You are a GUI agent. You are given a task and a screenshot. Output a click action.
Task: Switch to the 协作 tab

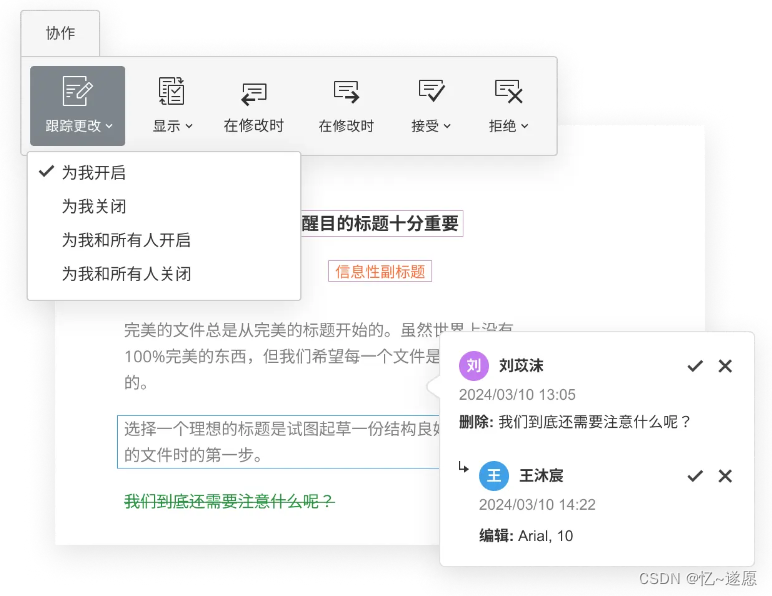[x=60, y=33]
